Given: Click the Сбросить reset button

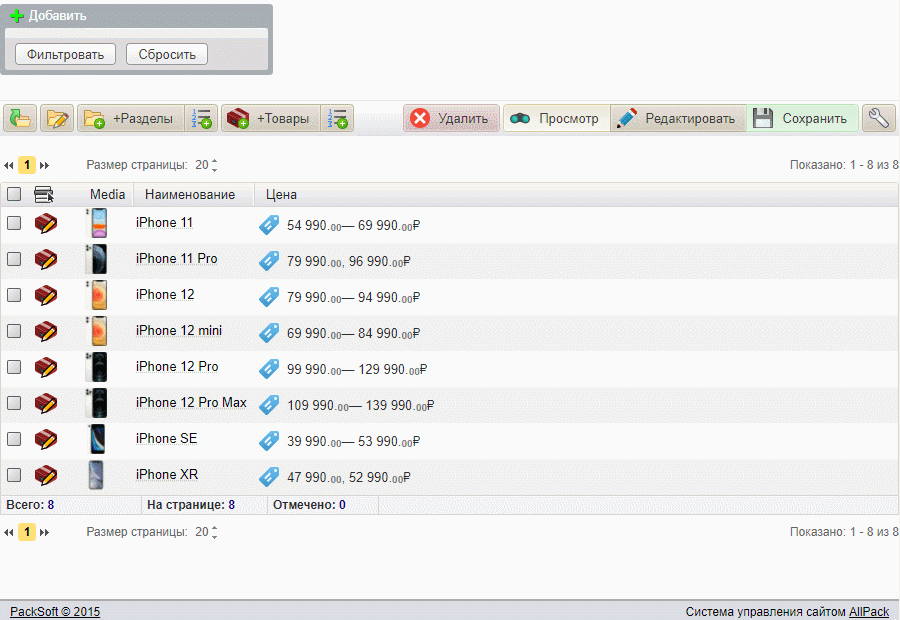Looking at the screenshot, I should (x=167, y=55).
